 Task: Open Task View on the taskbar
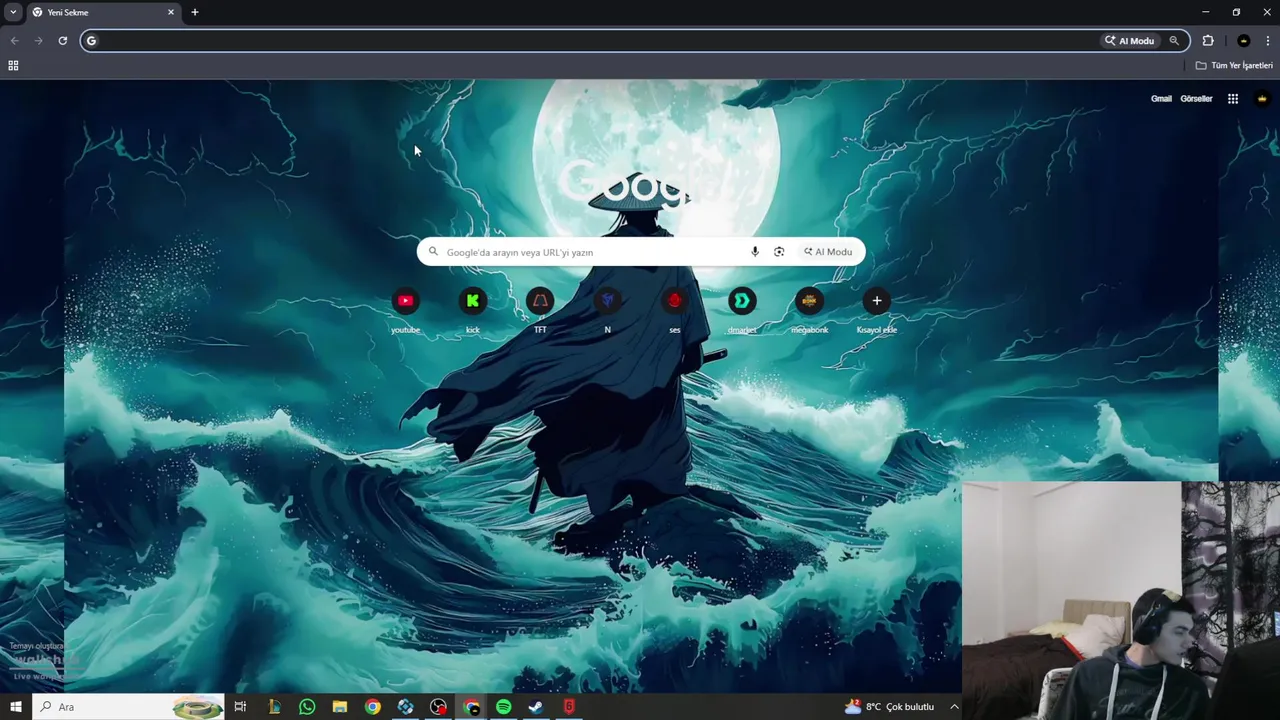[240, 707]
